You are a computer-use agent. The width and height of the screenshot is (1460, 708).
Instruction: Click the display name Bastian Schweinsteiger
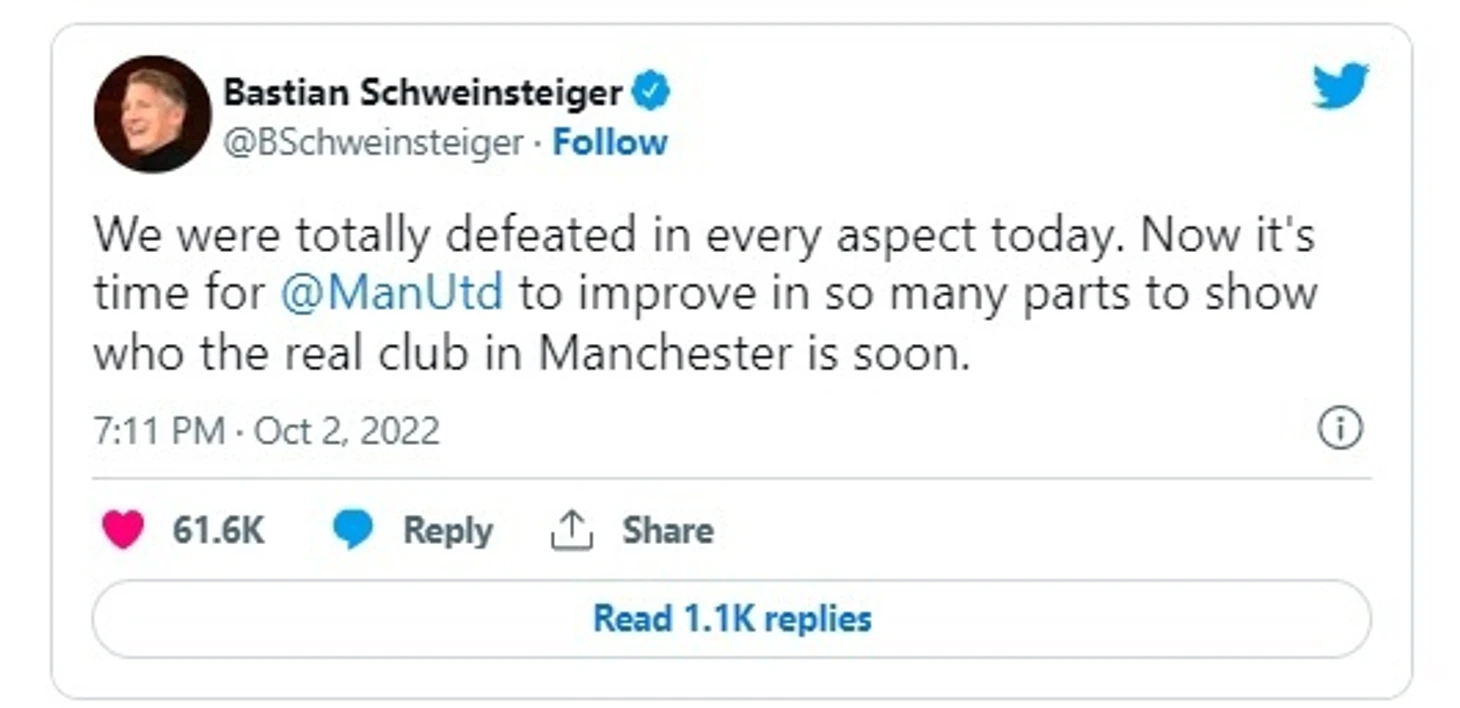click(x=422, y=93)
